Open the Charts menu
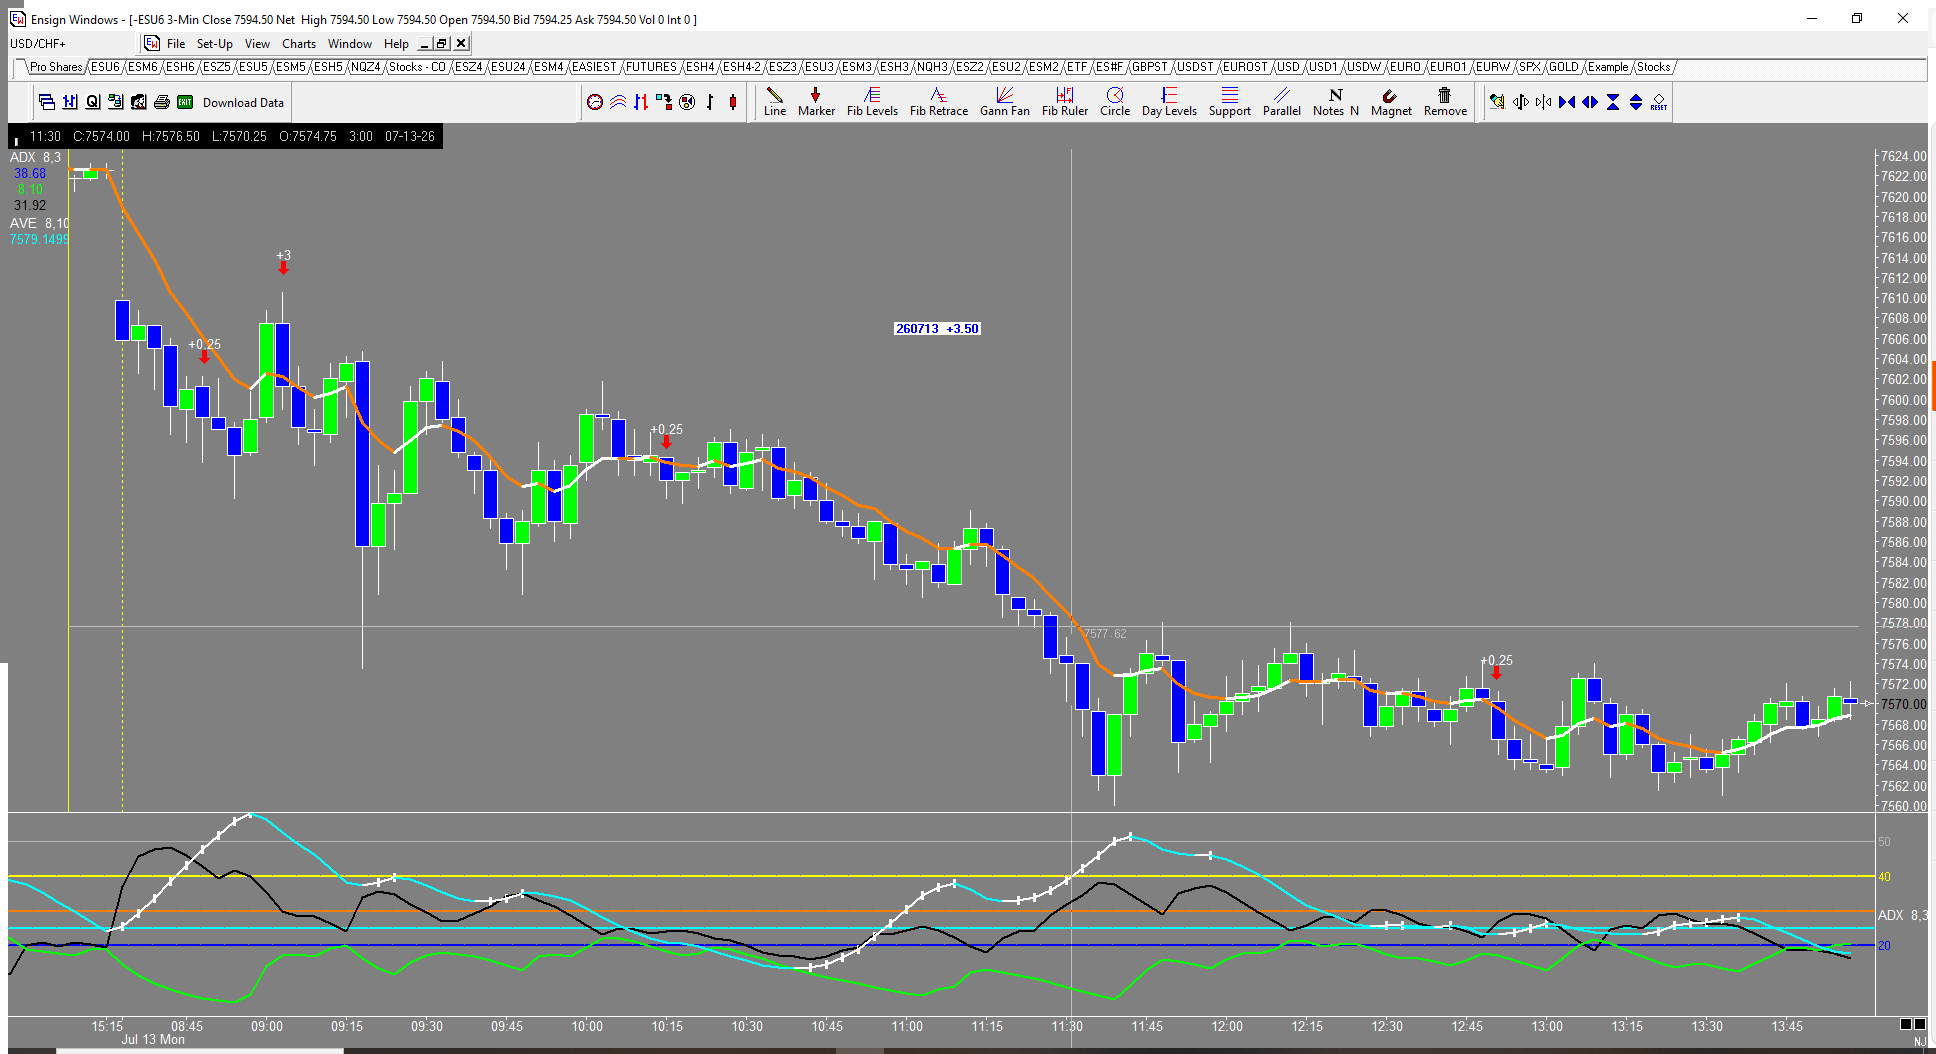The image size is (1936, 1054). click(299, 44)
